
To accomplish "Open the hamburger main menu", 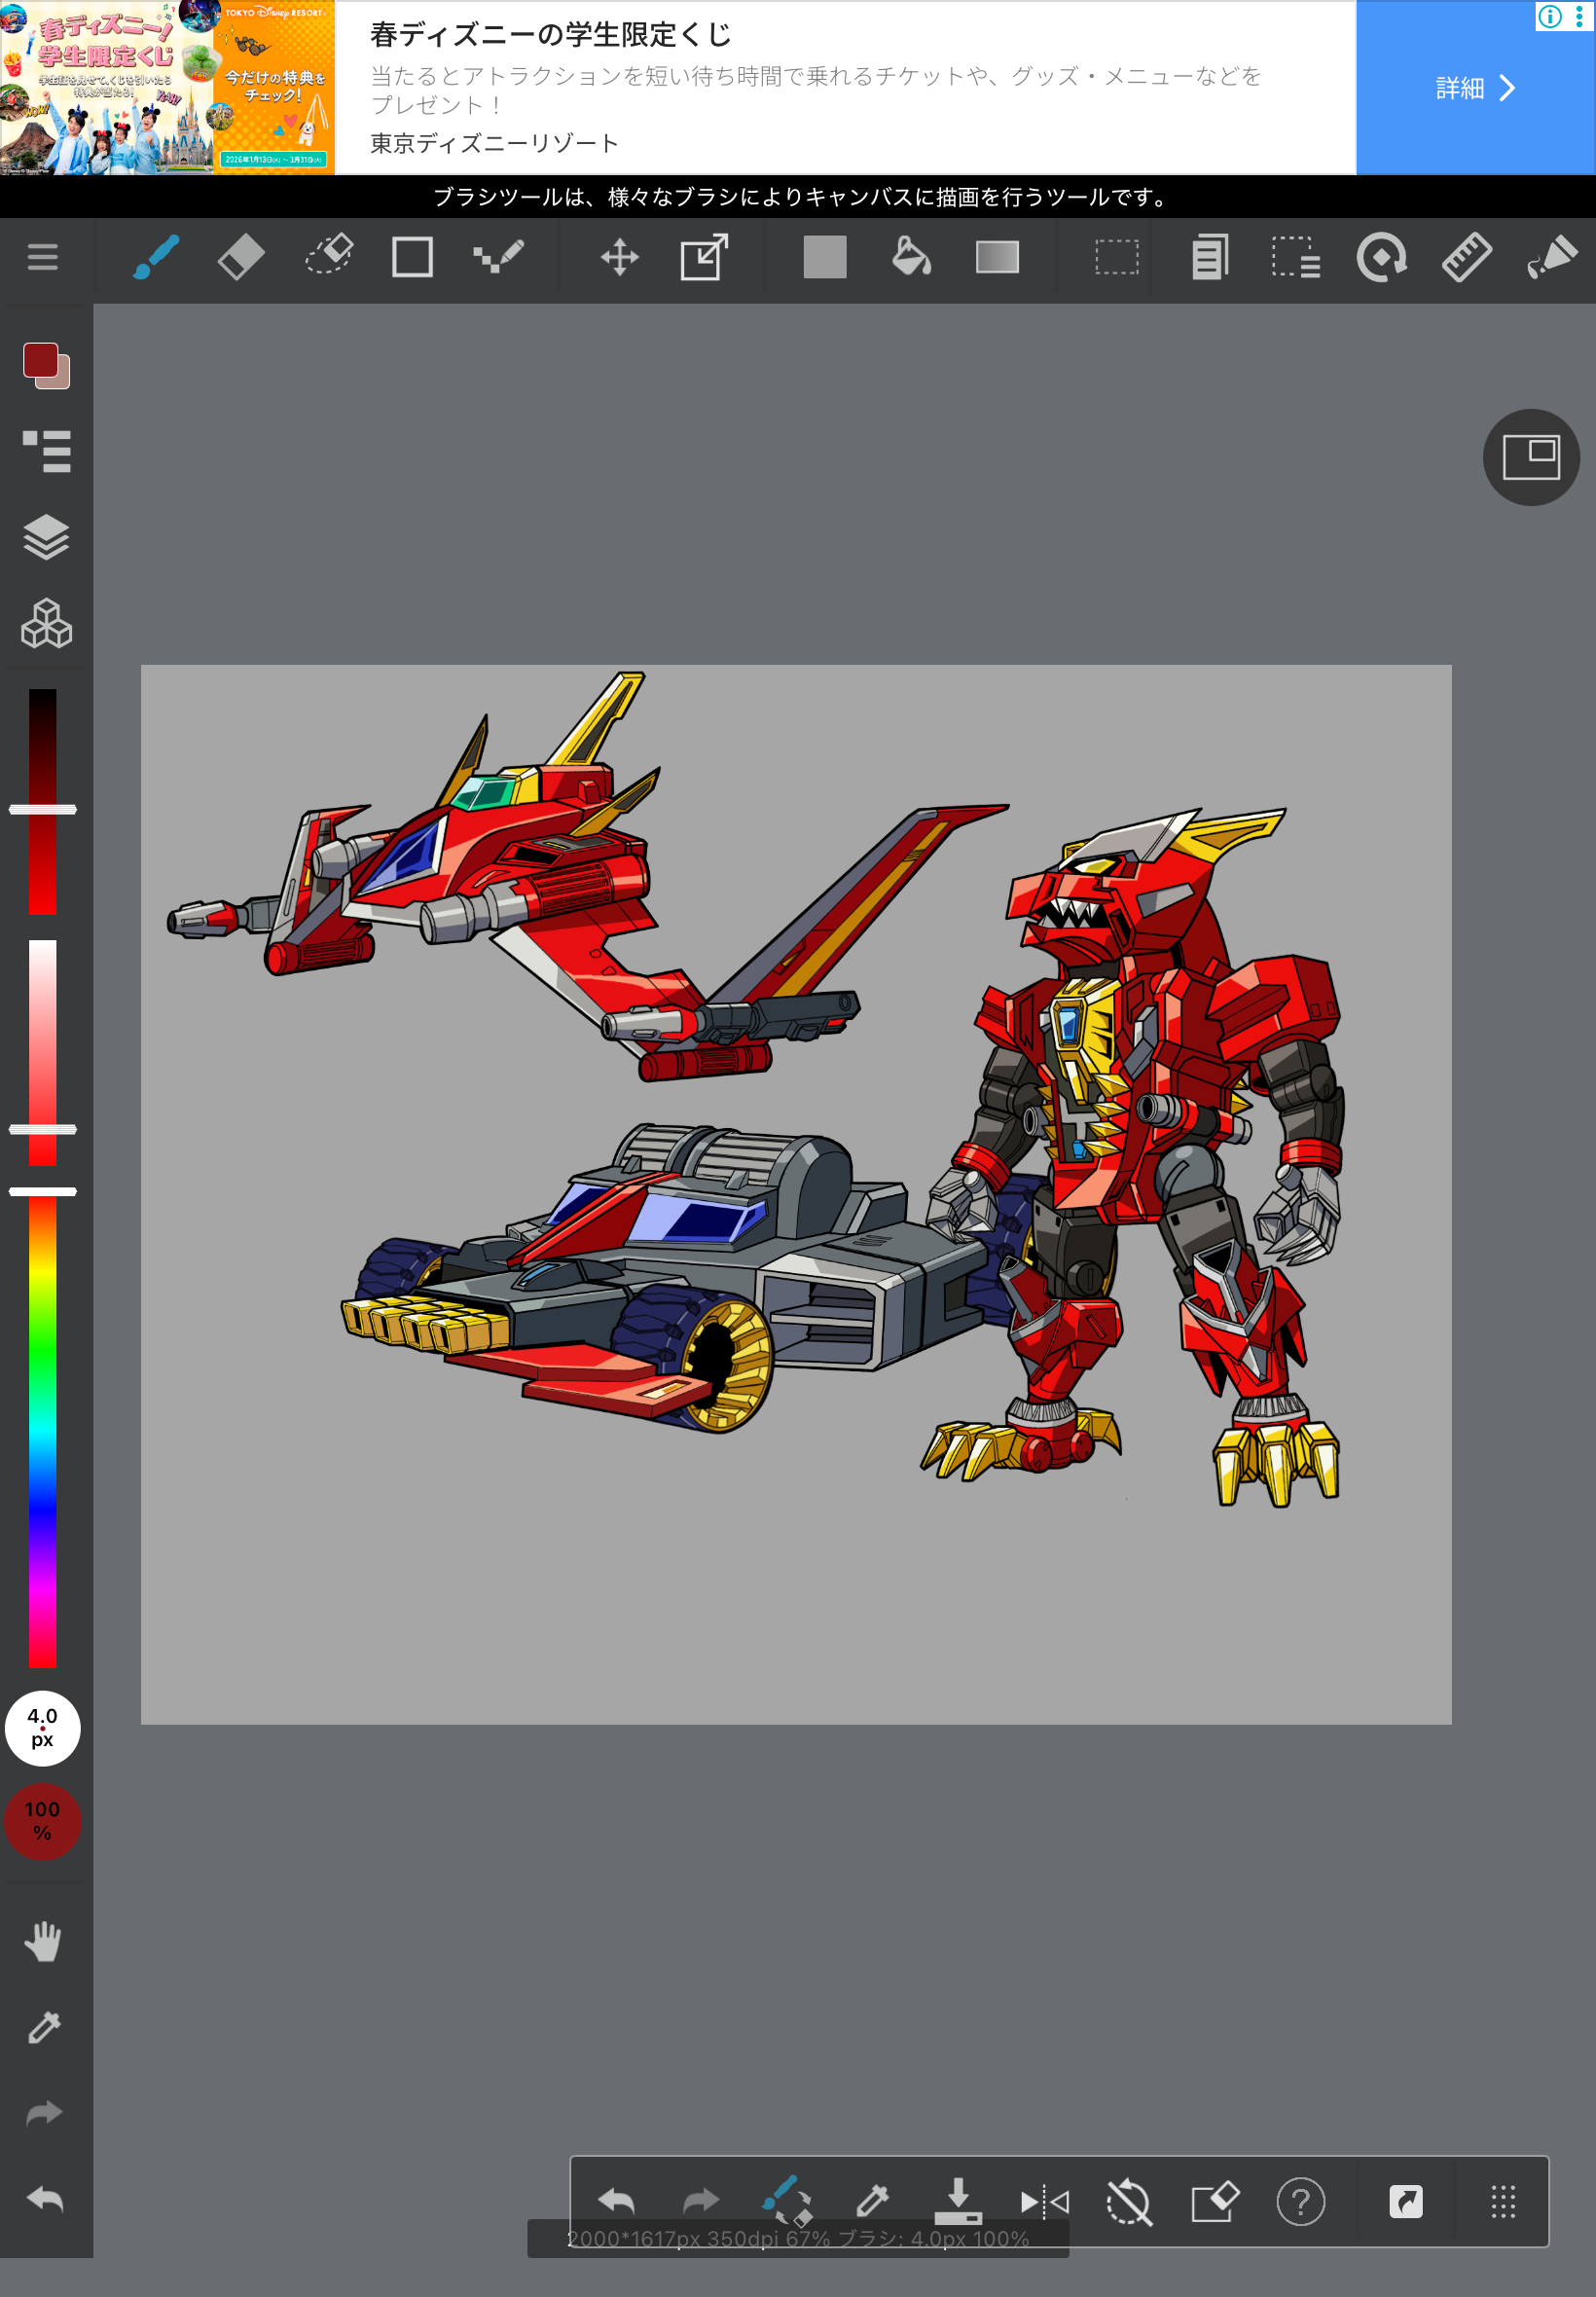I will pos(42,258).
